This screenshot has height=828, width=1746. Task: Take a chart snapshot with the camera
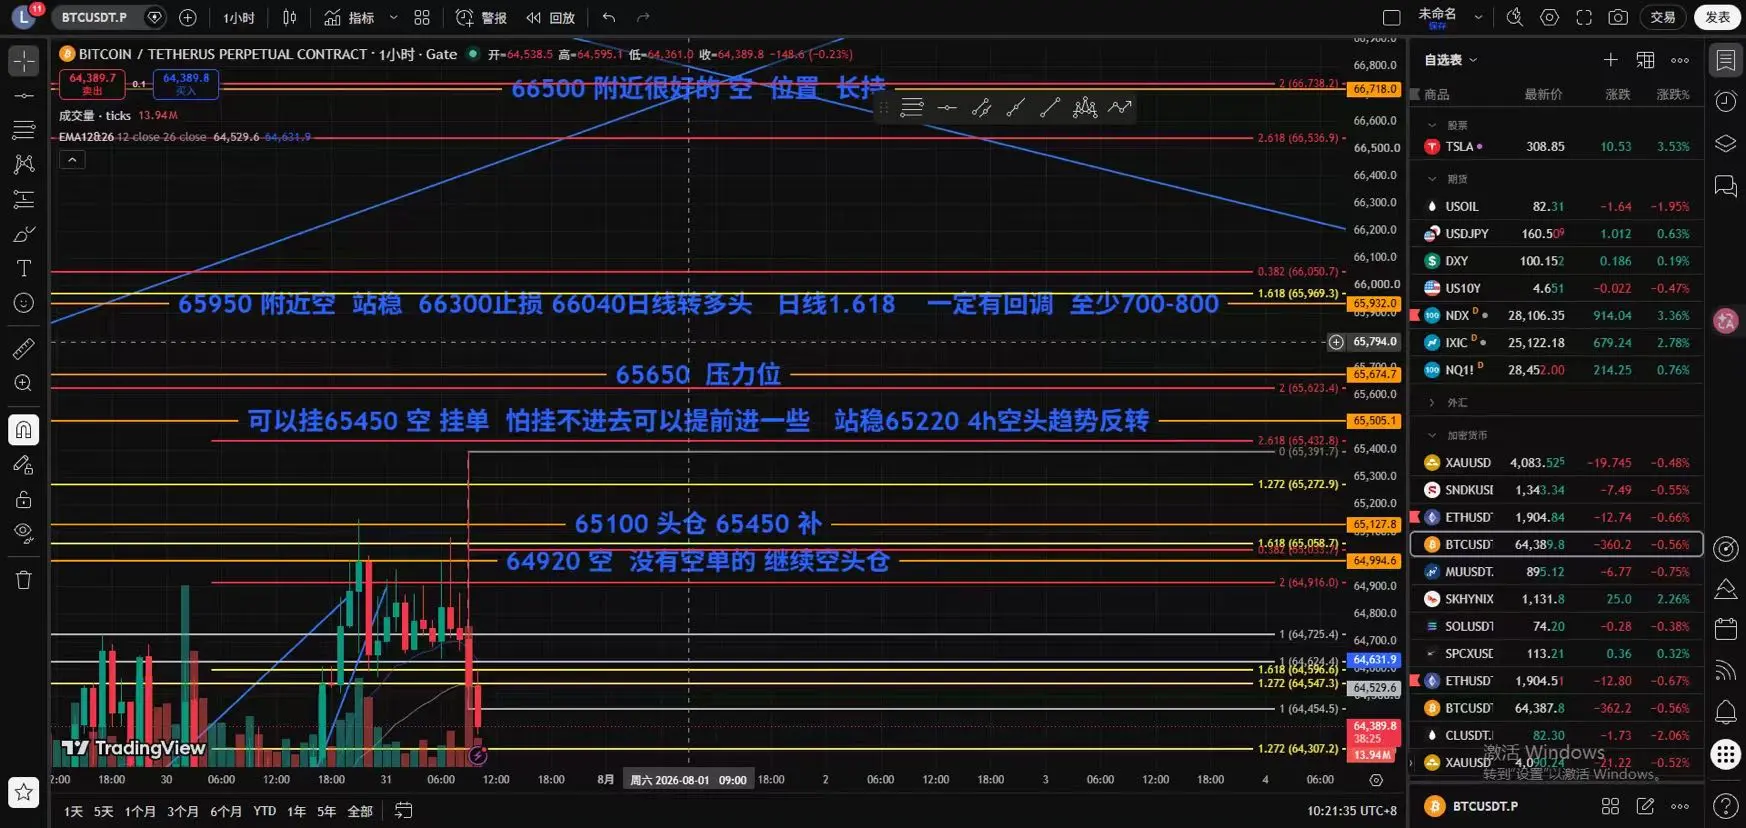pyautogui.click(x=1618, y=17)
